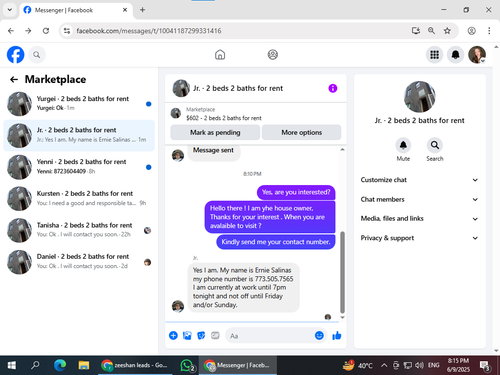Image resolution: width=500 pixels, height=375 pixels.
Task: Open WhatsApp from the taskbar
Action: tap(187, 365)
